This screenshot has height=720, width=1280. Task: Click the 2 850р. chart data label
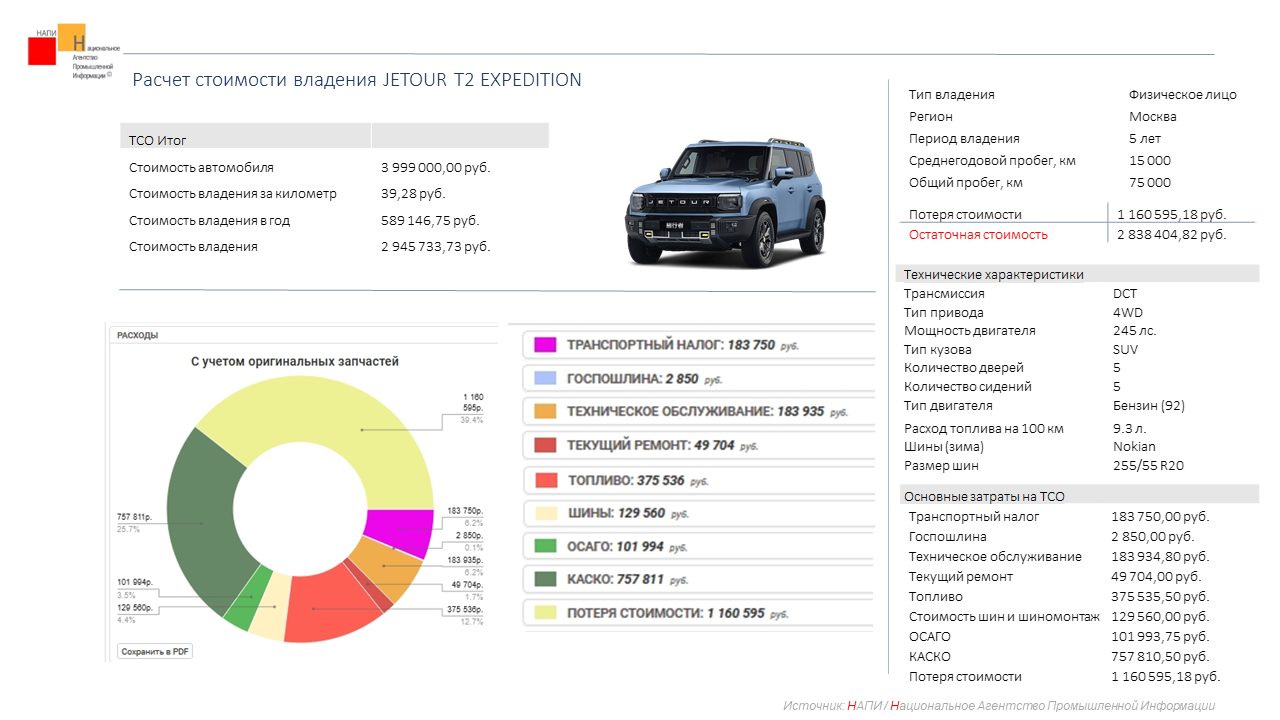click(x=468, y=535)
